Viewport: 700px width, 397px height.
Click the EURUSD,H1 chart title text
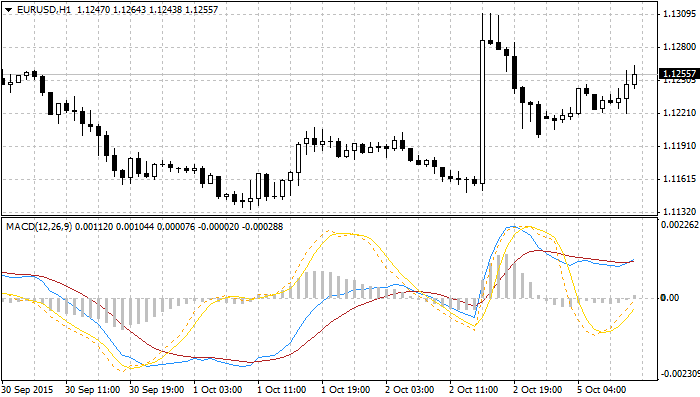point(44,9)
